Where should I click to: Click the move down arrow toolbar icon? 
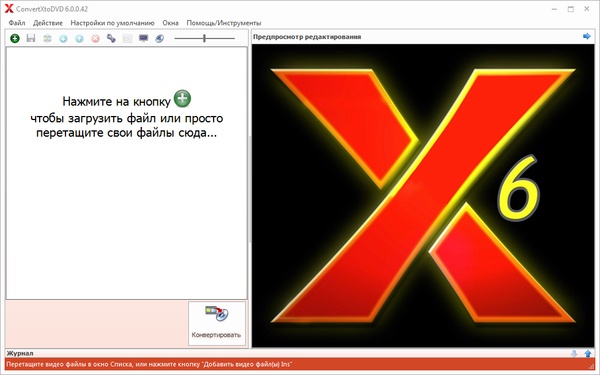tap(63, 38)
